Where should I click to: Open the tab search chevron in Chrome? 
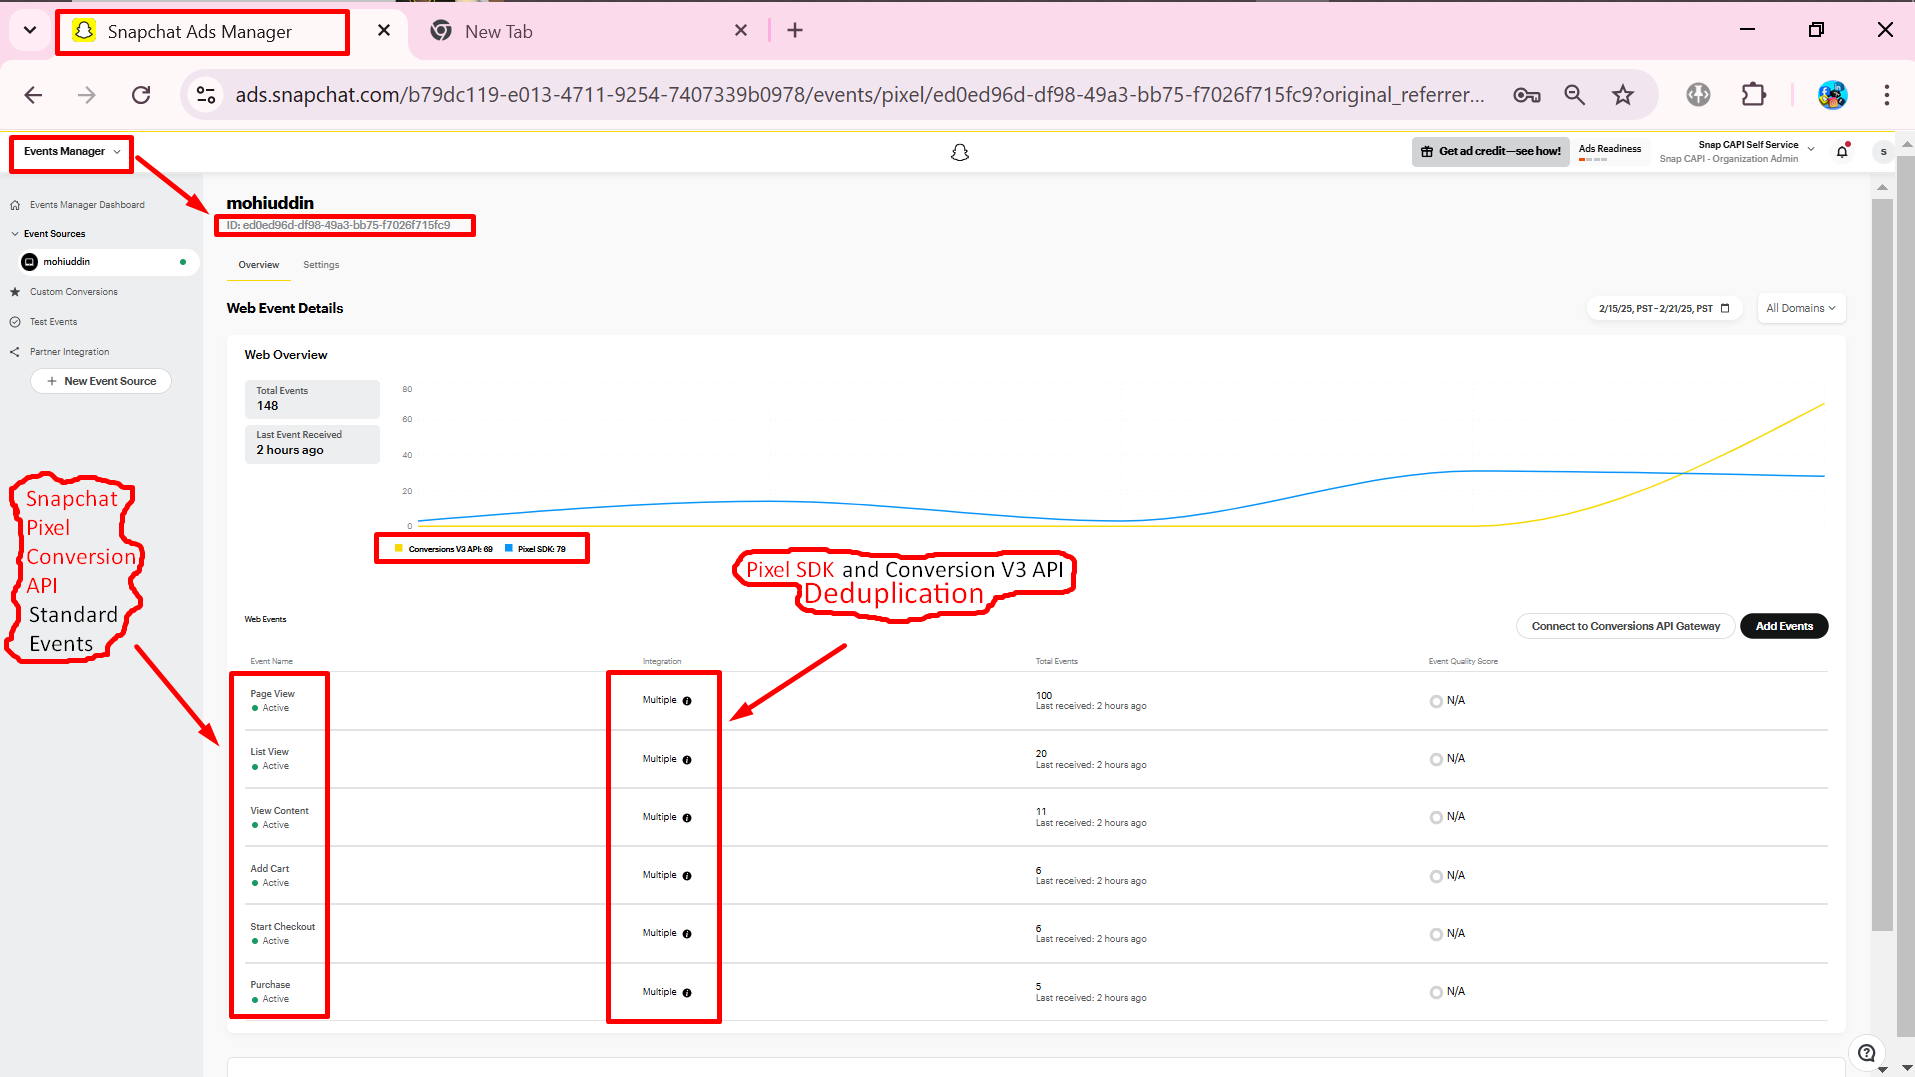[x=30, y=30]
